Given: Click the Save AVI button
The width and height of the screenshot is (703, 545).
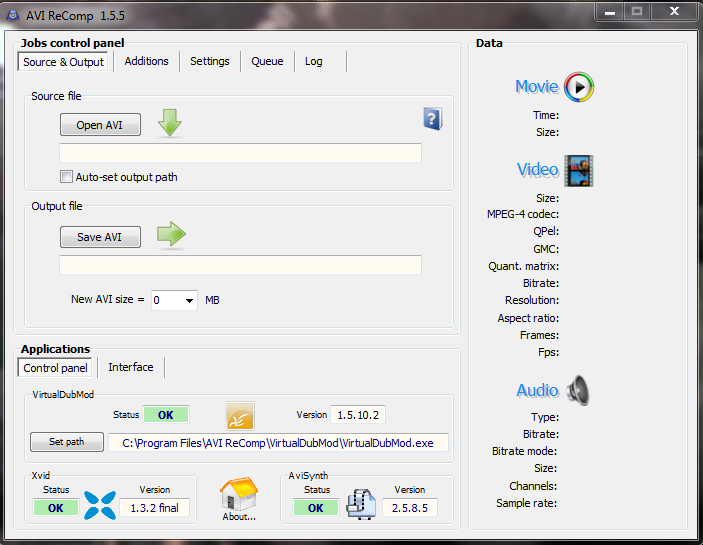Looking at the screenshot, I should pyautogui.click(x=100, y=237).
